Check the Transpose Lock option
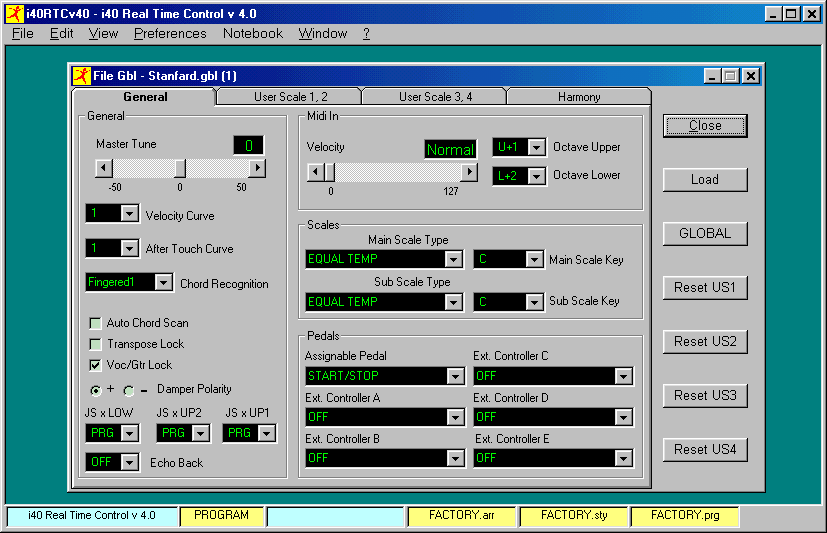This screenshot has height=533, width=827. tap(96, 344)
